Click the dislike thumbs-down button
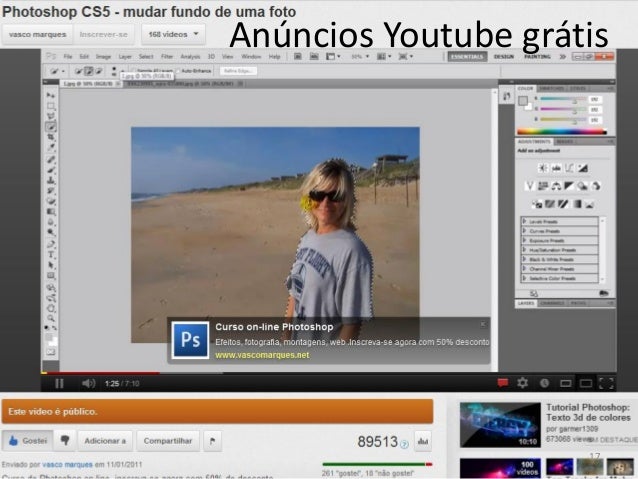638x479 pixels. click(x=65, y=441)
